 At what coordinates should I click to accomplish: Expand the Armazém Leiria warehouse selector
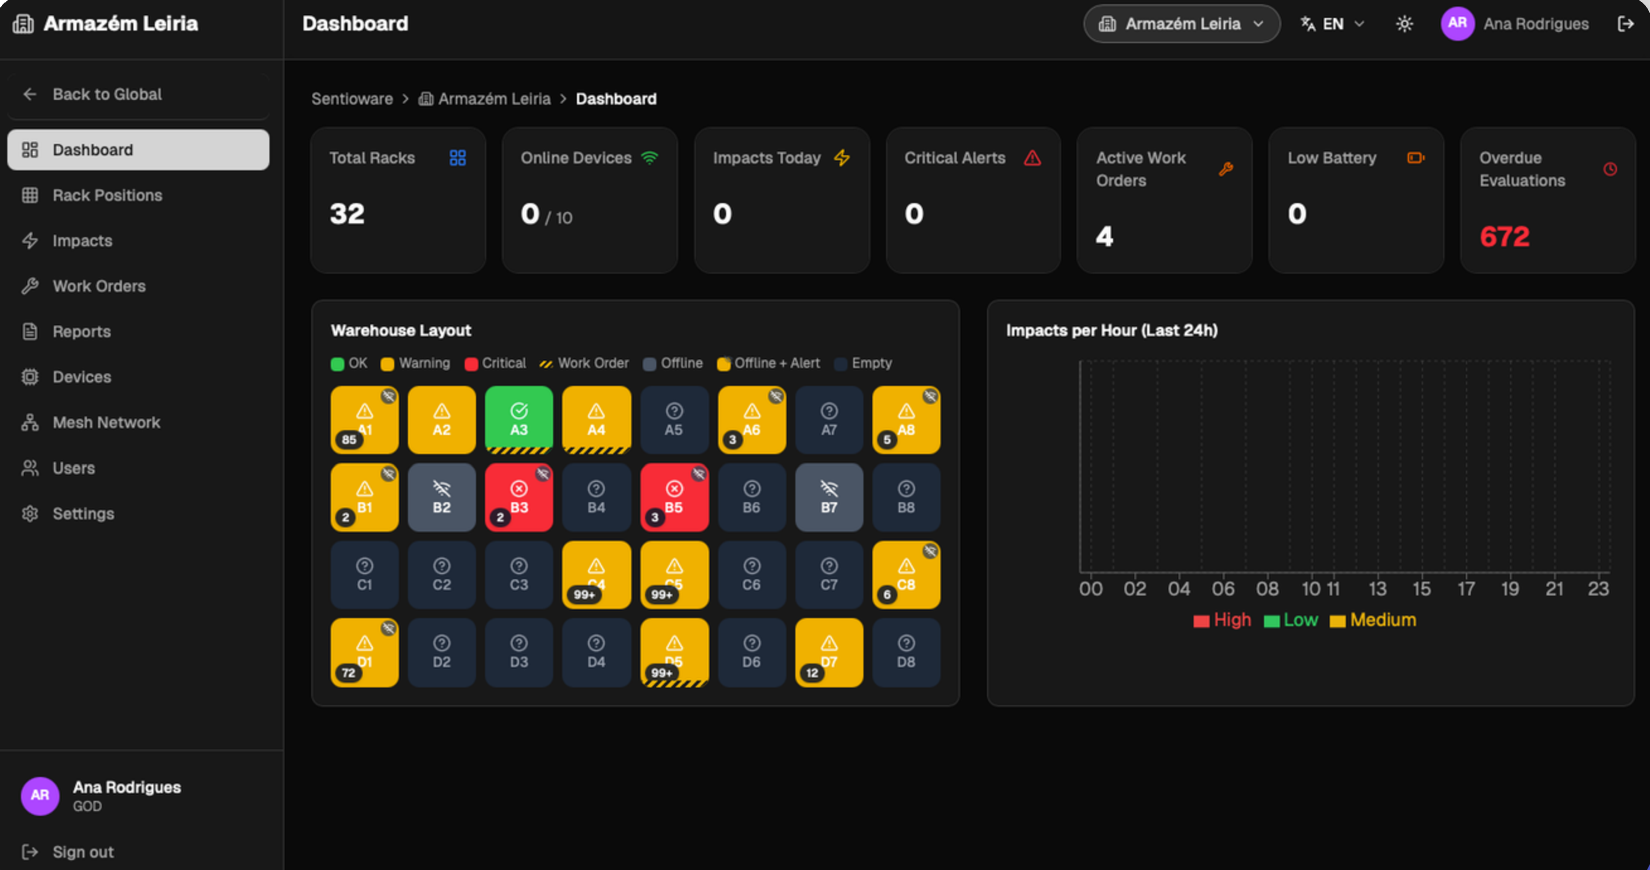(1181, 24)
